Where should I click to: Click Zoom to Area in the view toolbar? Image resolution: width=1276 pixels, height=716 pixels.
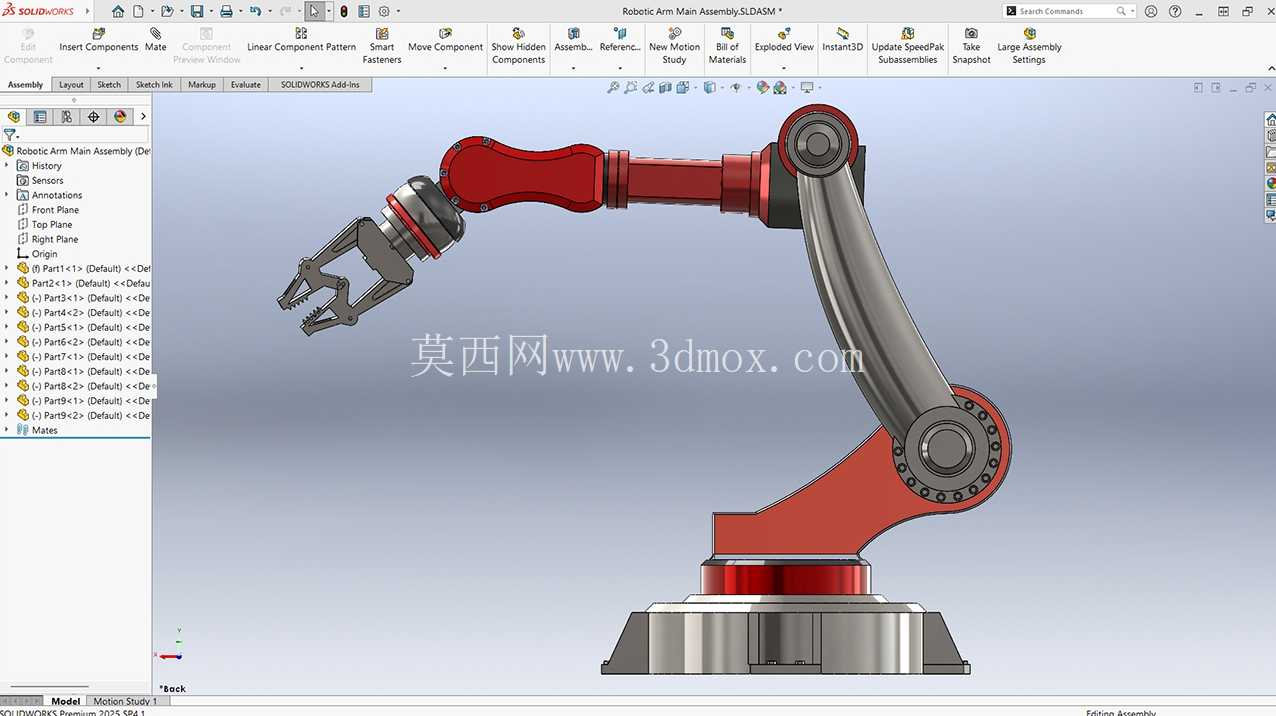point(631,88)
